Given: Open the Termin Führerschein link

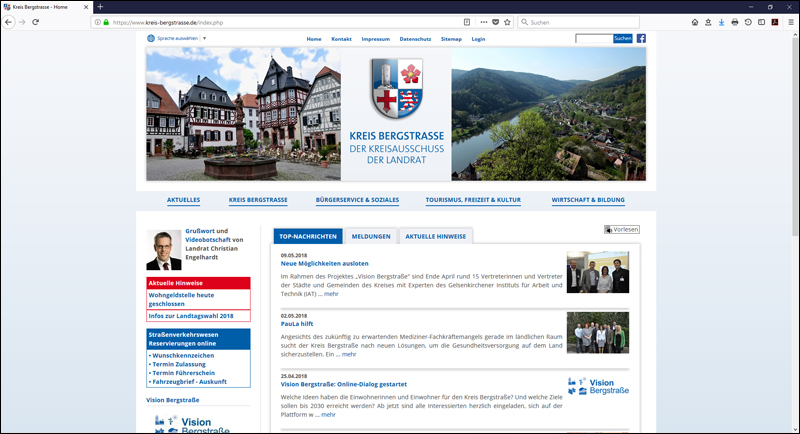Looking at the screenshot, I should coord(184,373).
